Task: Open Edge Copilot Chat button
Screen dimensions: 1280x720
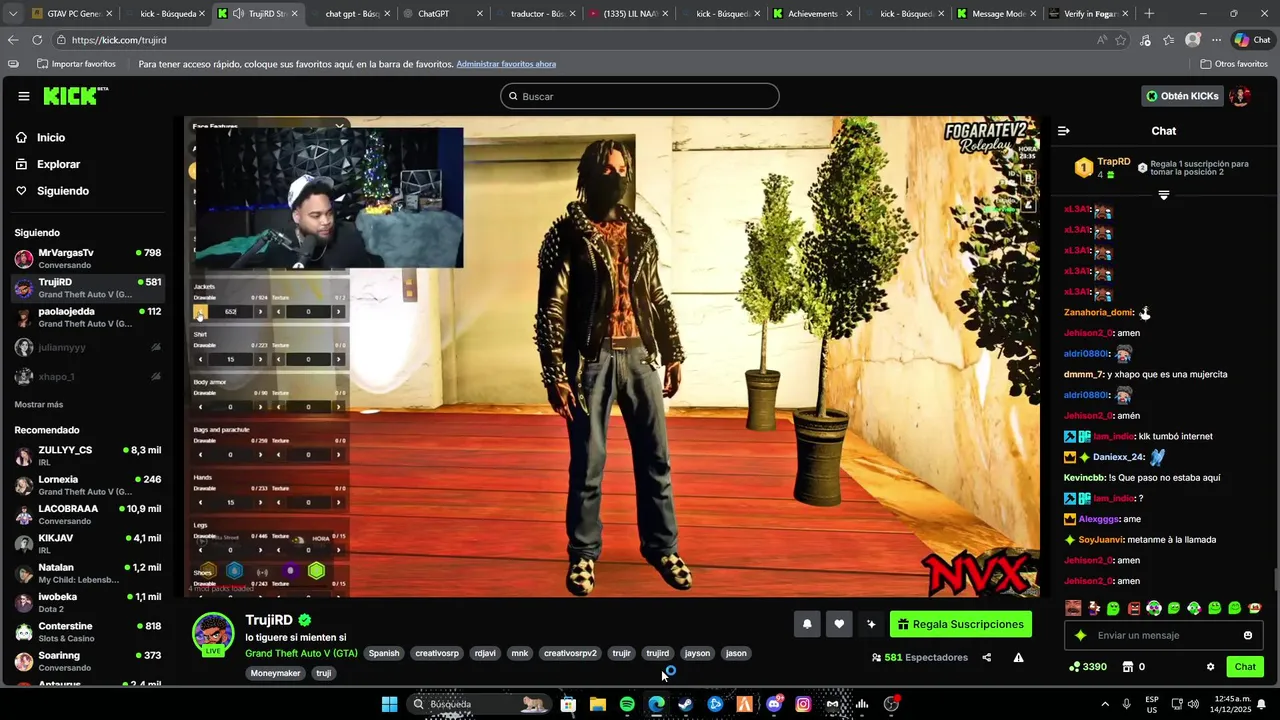Action: 1254,40
